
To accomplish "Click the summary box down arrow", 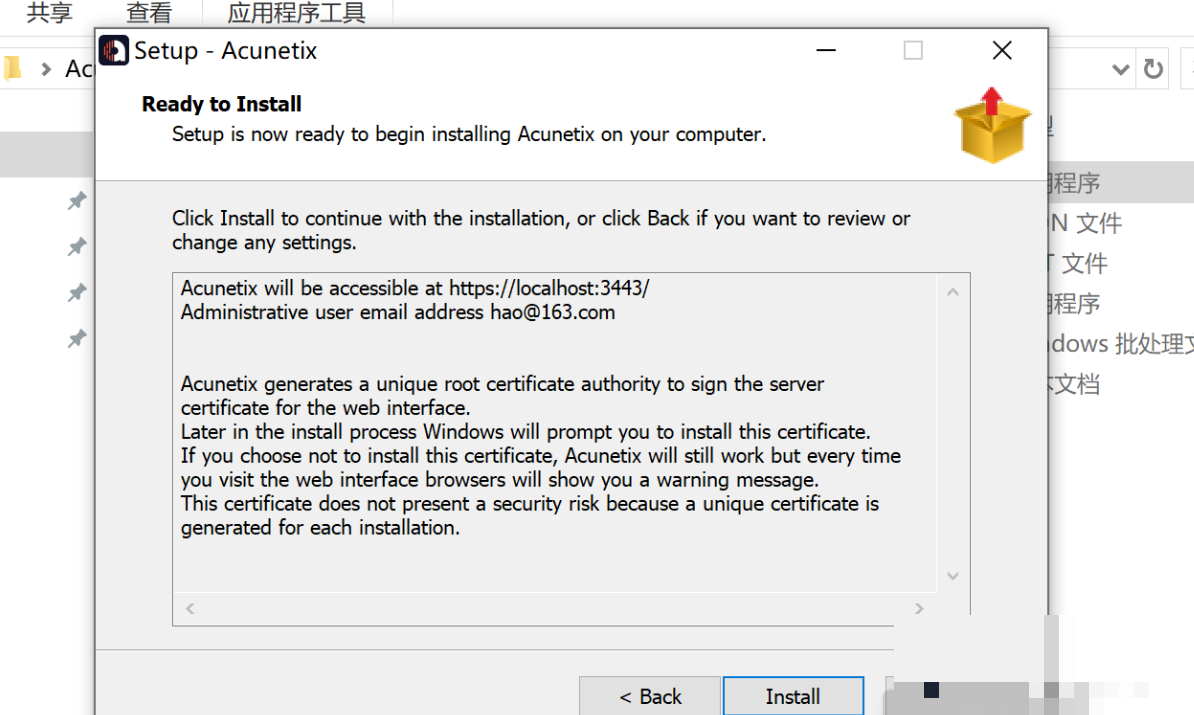I will (x=953, y=576).
